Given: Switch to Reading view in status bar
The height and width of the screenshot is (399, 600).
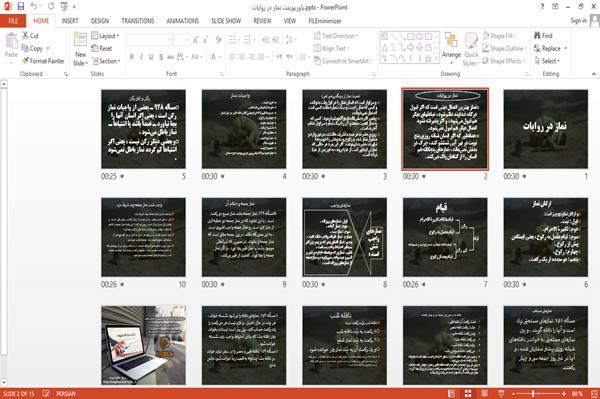Looking at the screenshot, I should (484, 394).
